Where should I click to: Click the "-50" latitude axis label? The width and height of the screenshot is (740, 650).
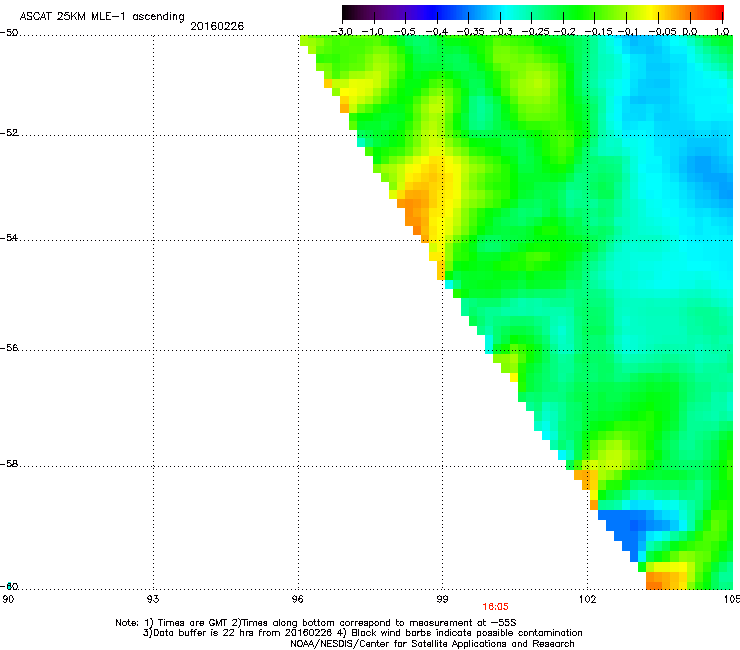click(9, 33)
